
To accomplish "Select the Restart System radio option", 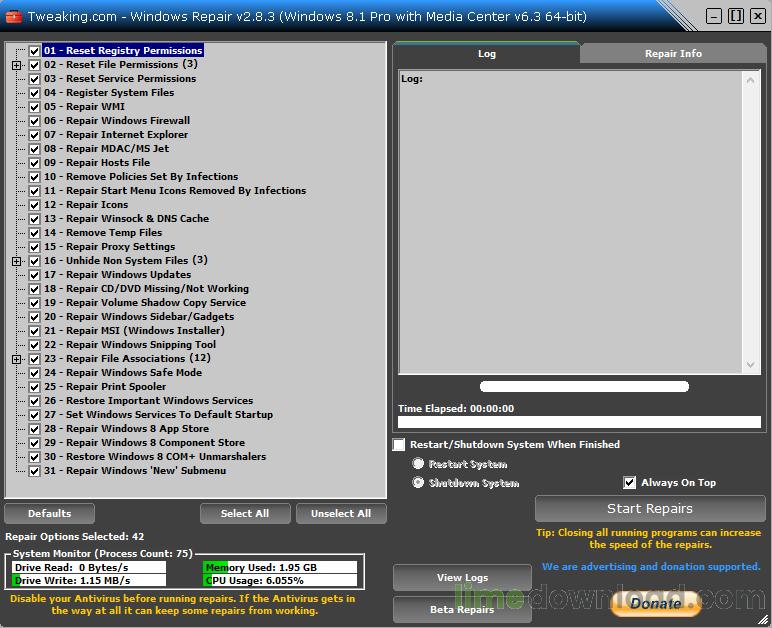I will pos(418,464).
